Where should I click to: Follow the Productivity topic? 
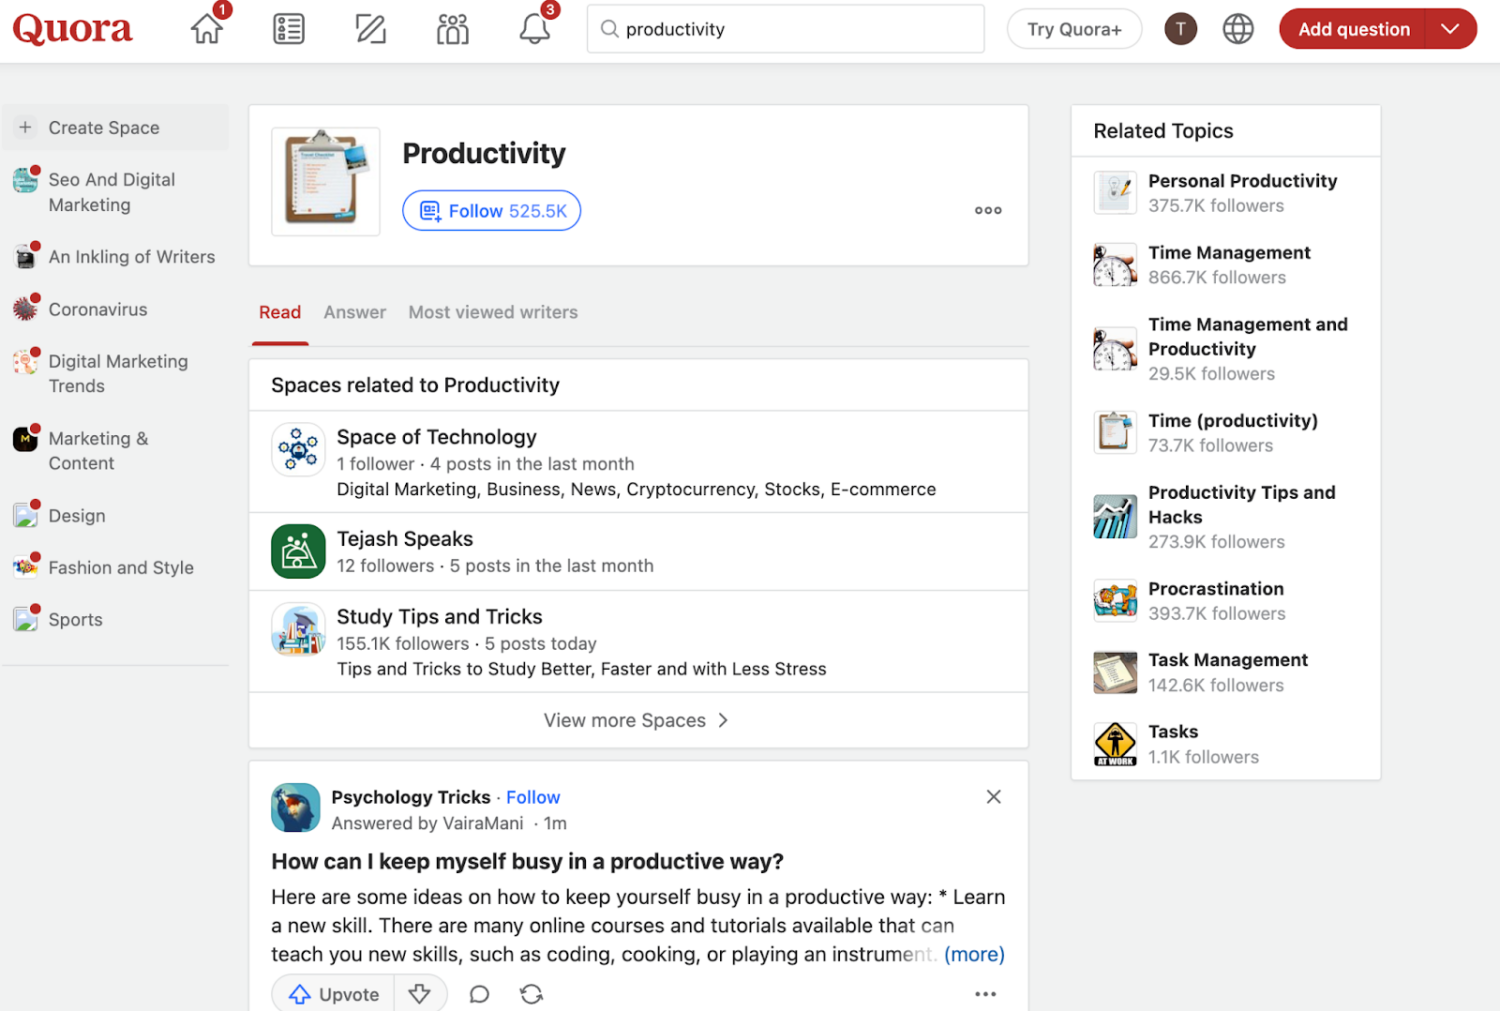[x=492, y=210]
